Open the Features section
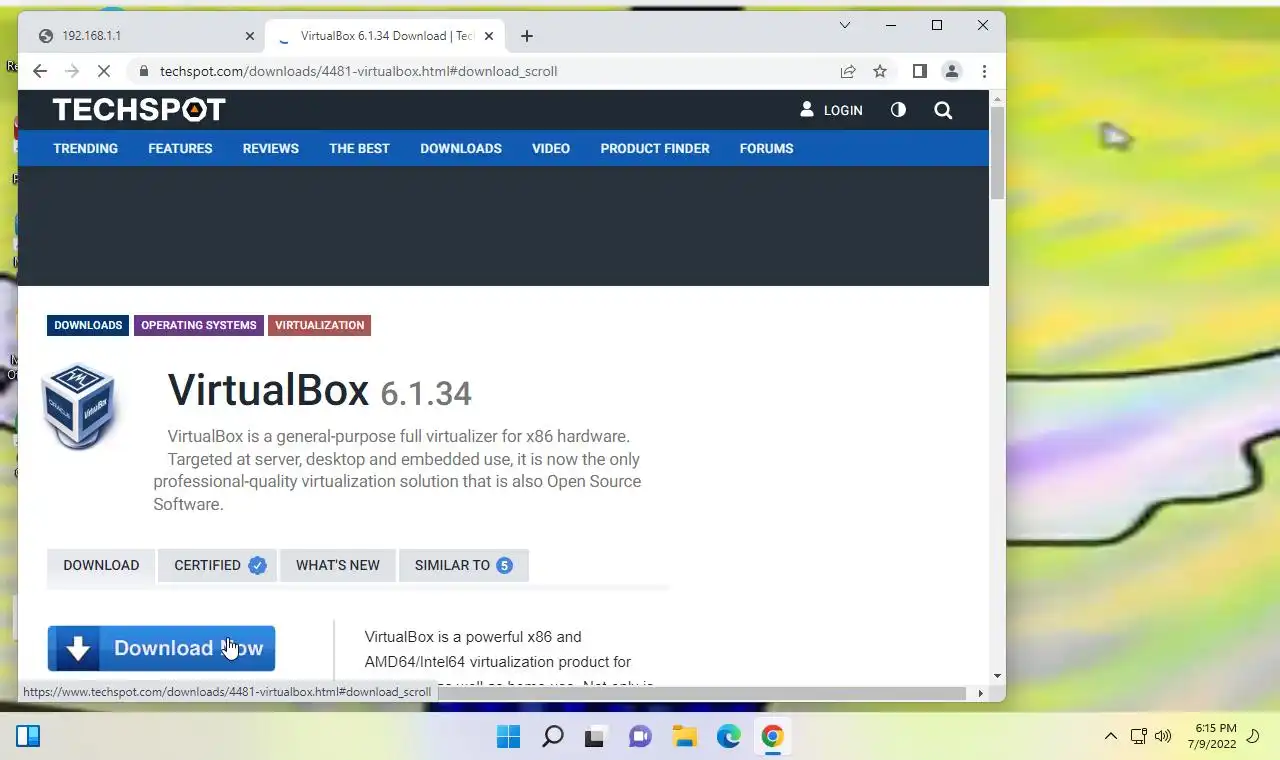The image size is (1280, 760). (x=180, y=148)
